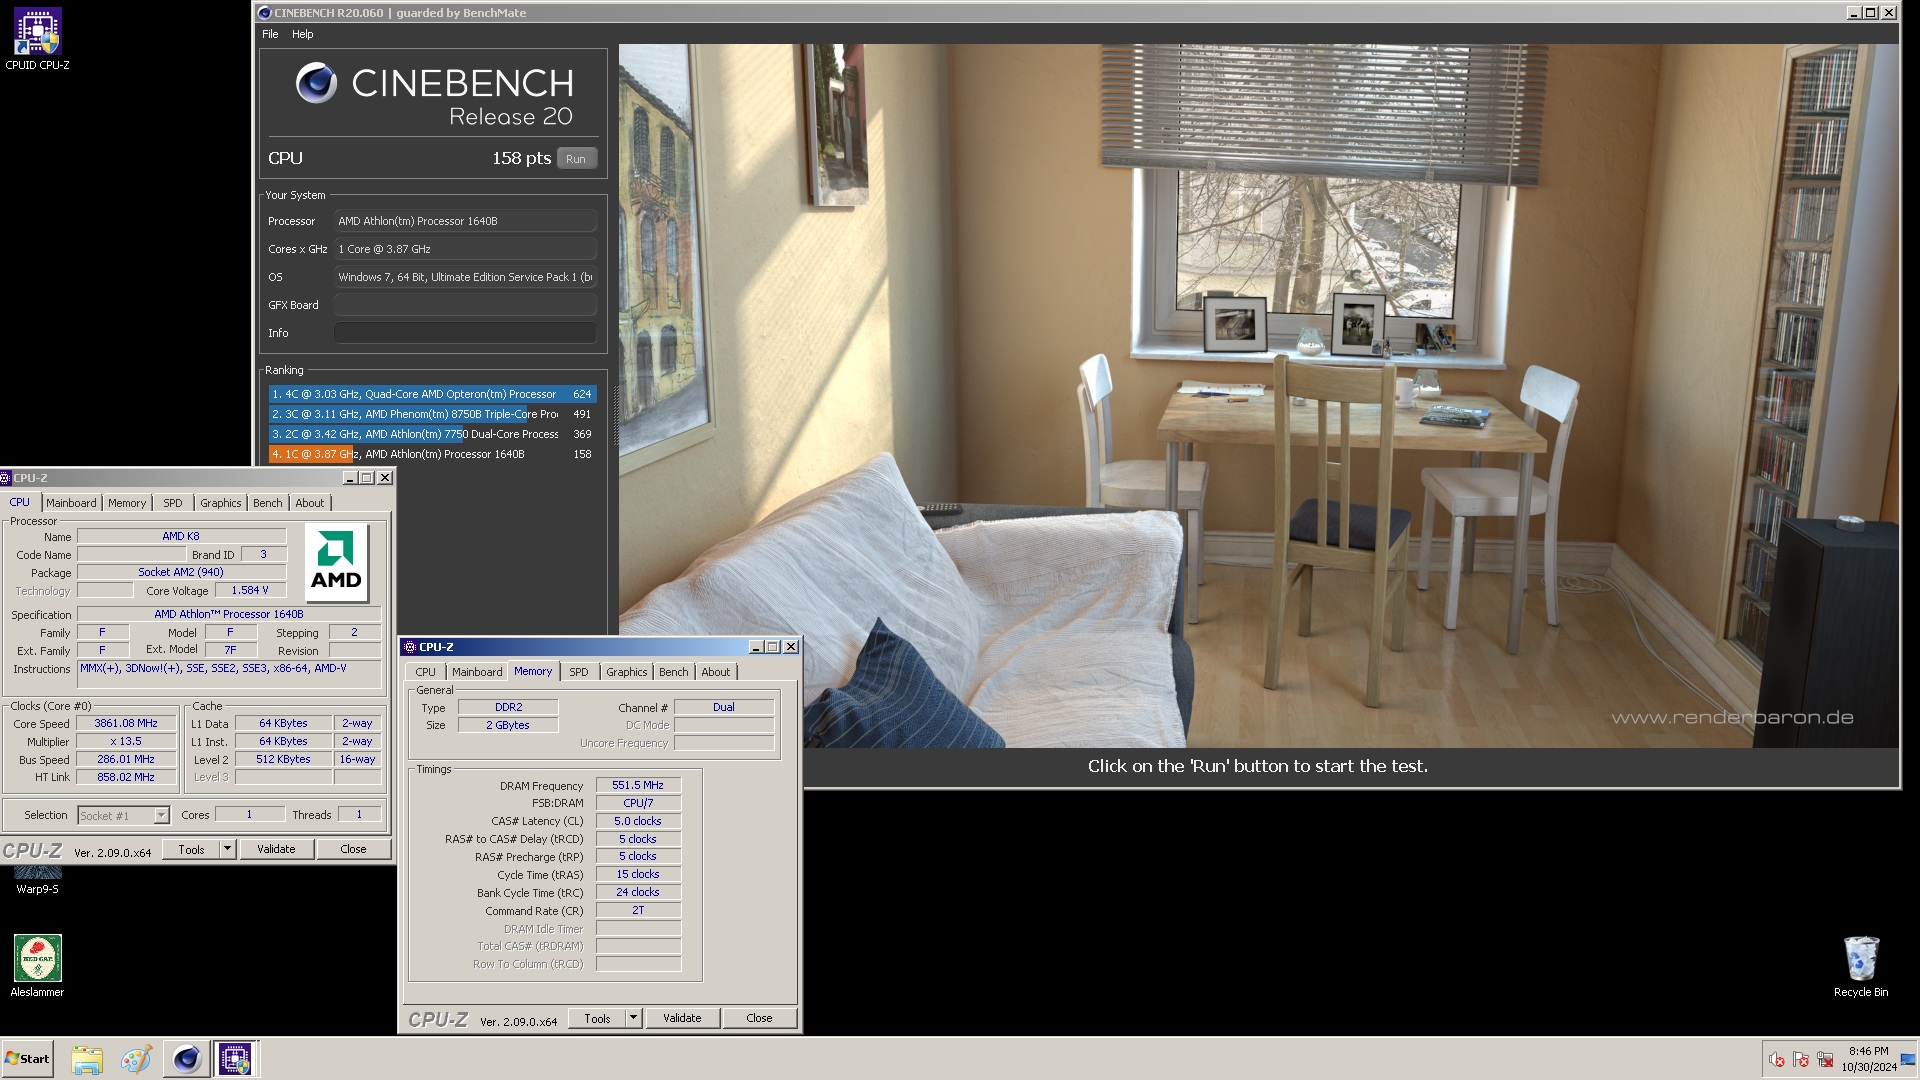Click the Cinebench 158 pts score
The image size is (1920, 1080).
tap(521, 158)
